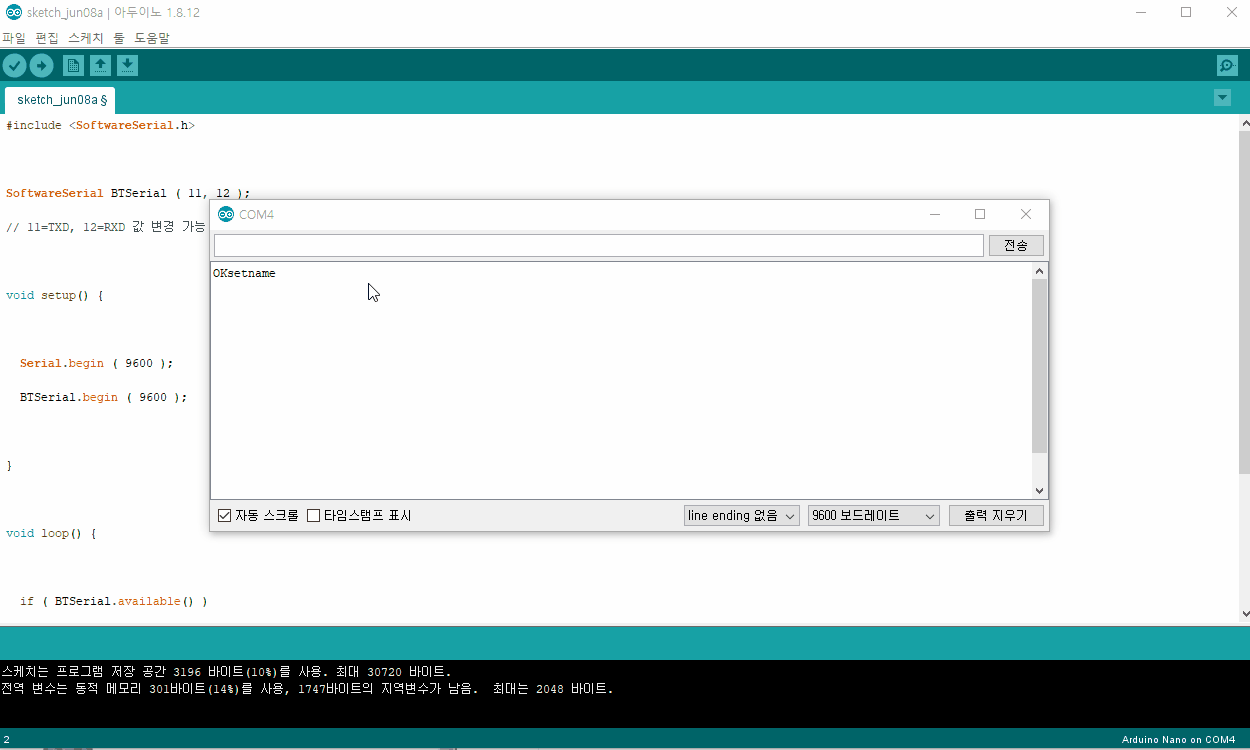Save sketch with the Save icon
Screen dimensions: 1250x750
click(x=127, y=66)
